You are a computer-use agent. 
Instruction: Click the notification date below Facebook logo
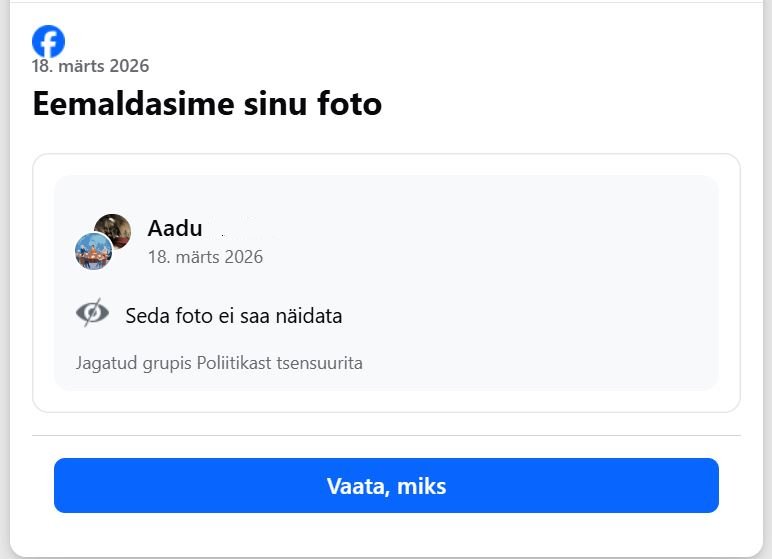pyautogui.click(x=90, y=67)
